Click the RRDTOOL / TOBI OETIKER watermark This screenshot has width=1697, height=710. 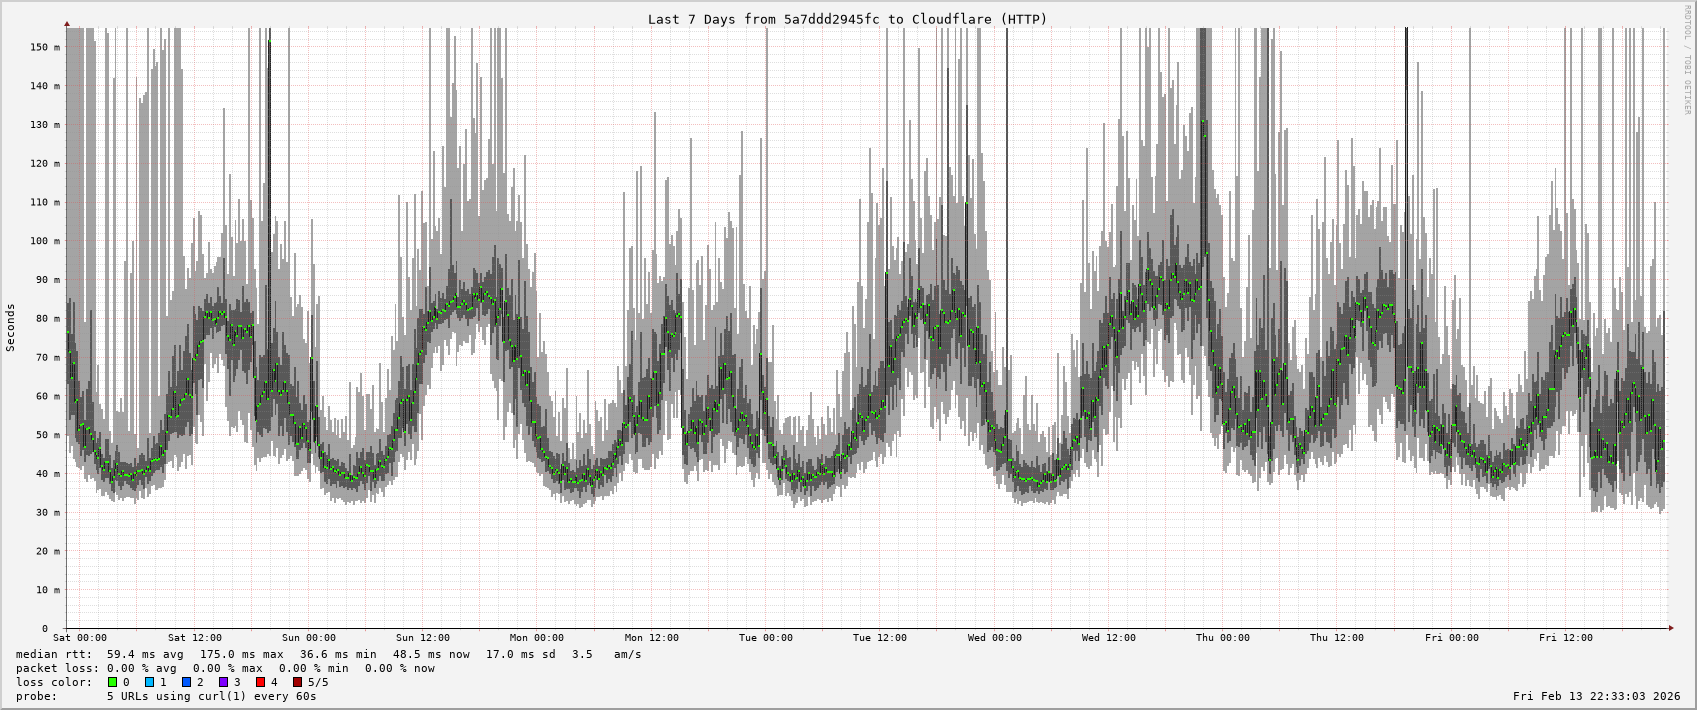tap(1686, 60)
